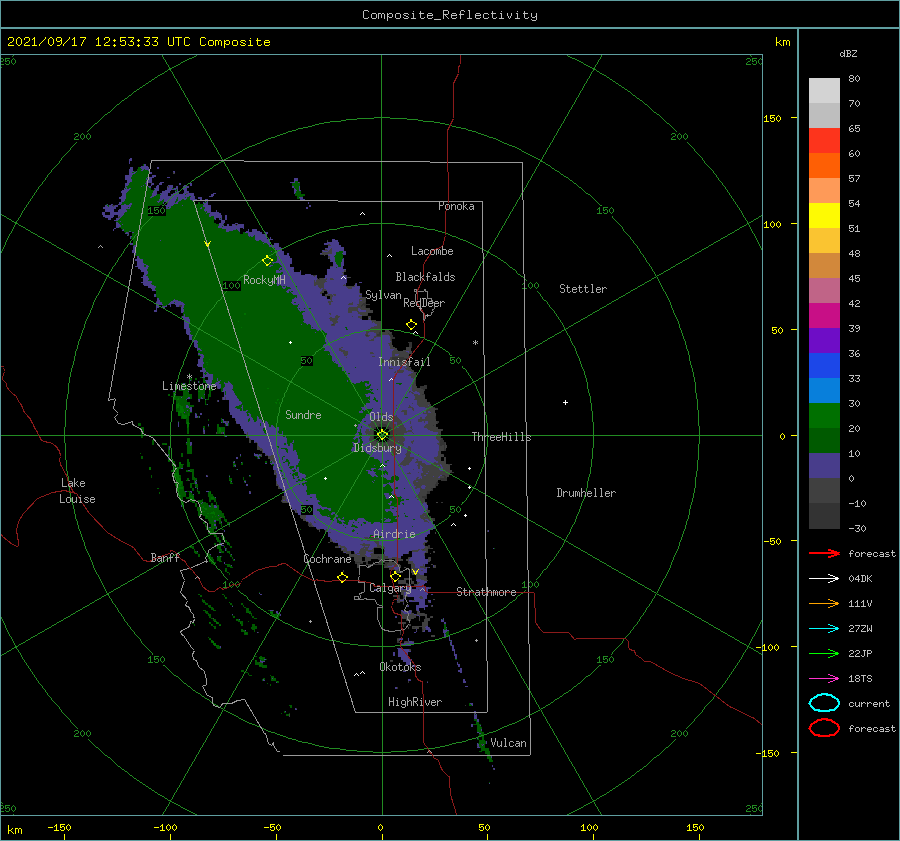Image resolution: width=900 pixels, height=841 pixels.
Task: Click the Limestone label
Action: [189, 386]
